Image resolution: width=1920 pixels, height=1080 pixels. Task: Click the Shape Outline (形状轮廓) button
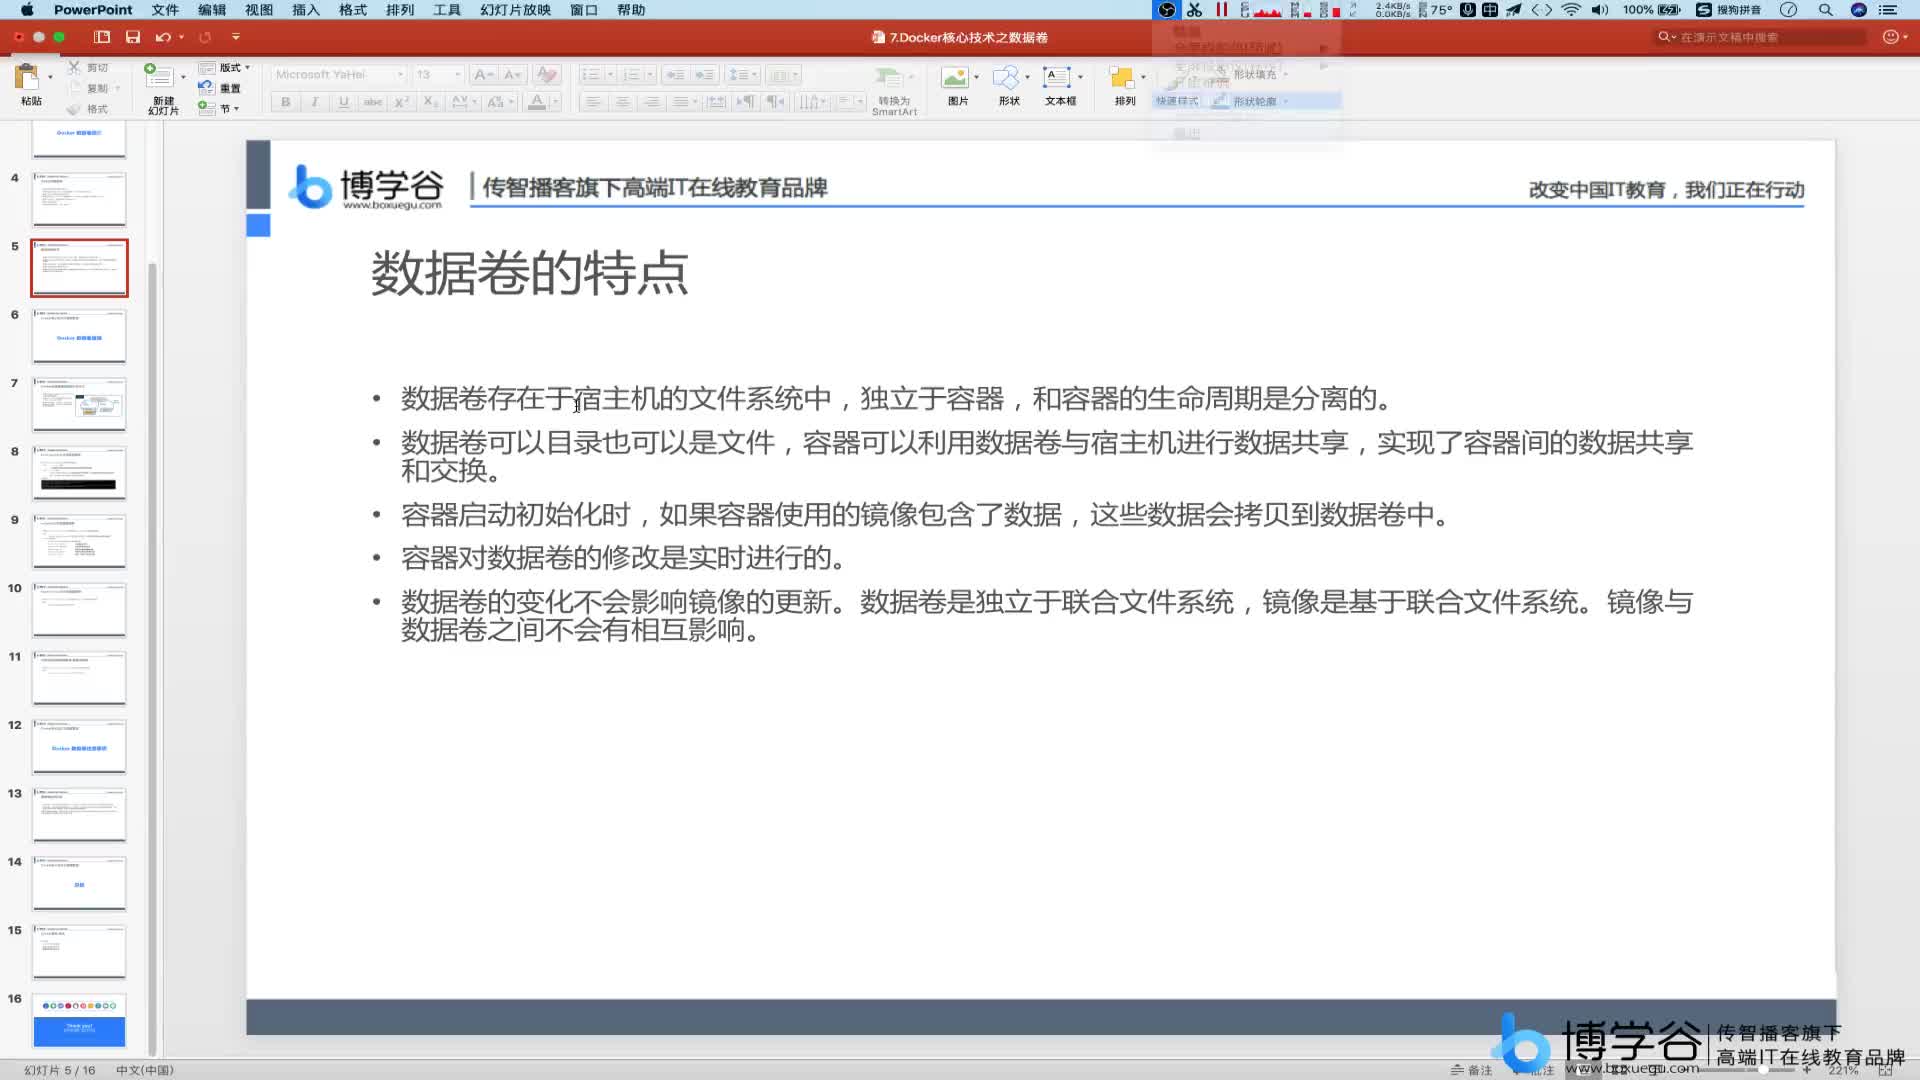tap(1248, 101)
